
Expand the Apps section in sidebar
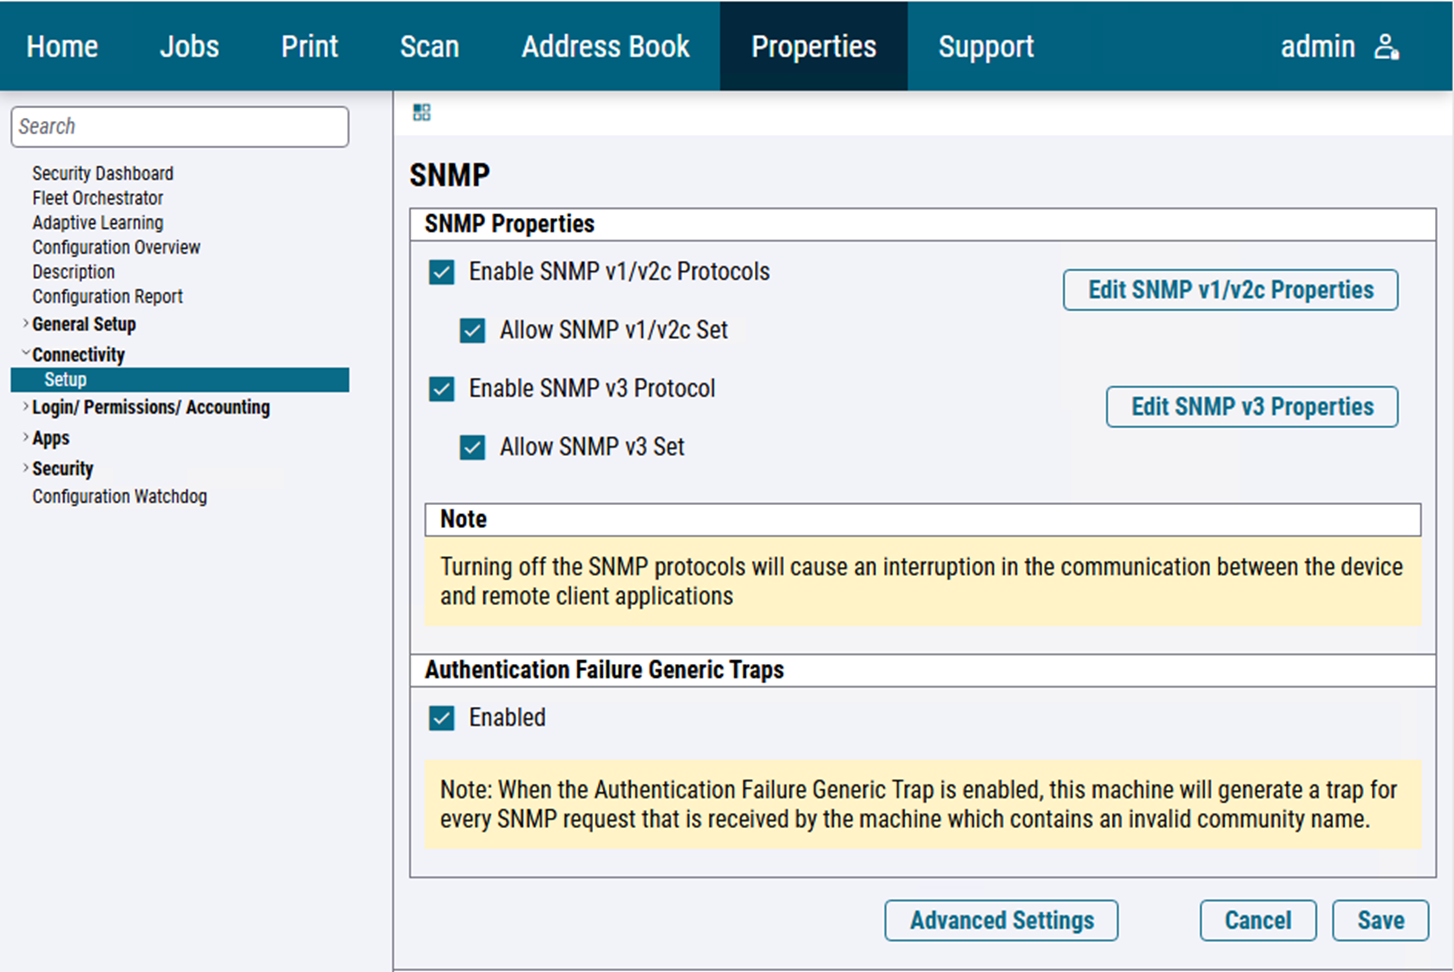coord(26,438)
